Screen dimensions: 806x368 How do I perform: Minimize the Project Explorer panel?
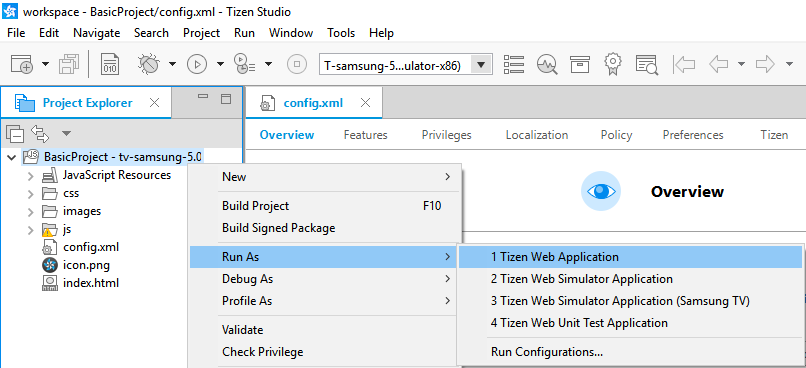pyautogui.click(x=203, y=97)
